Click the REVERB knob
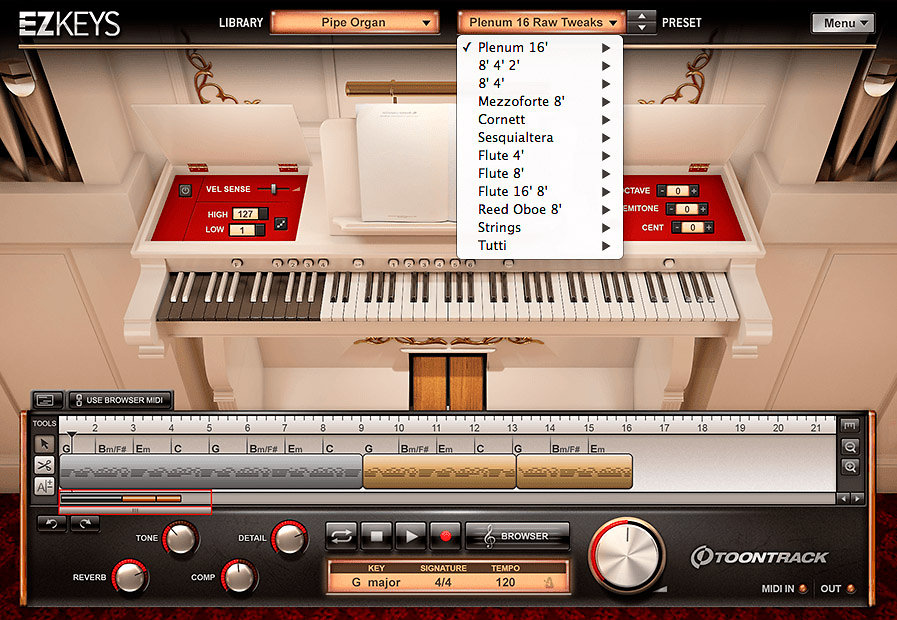 [x=130, y=577]
